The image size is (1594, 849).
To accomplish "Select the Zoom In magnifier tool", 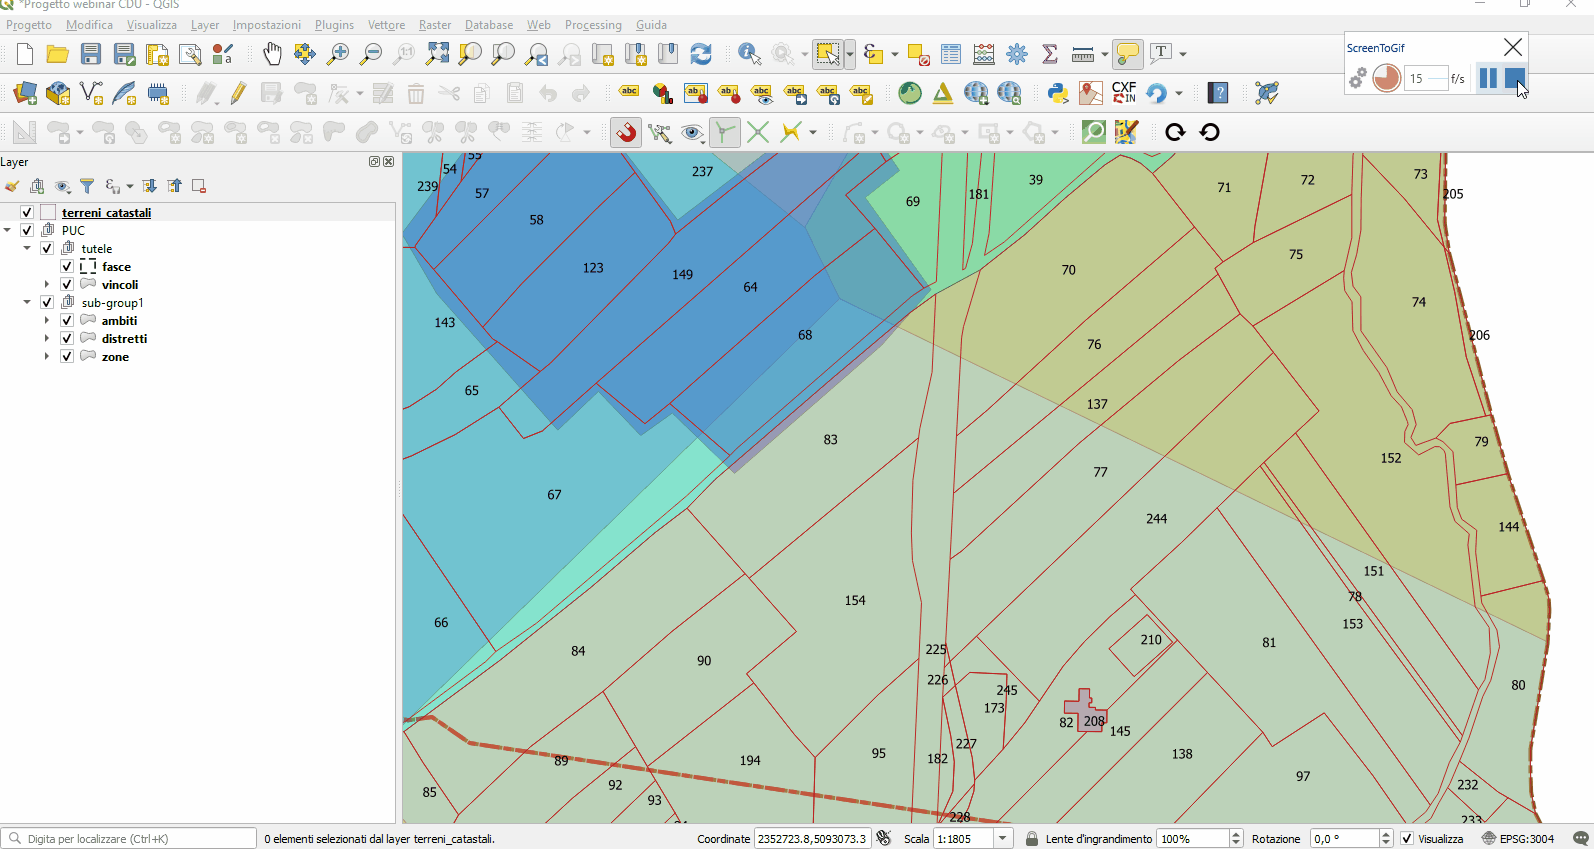I will point(338,54).
